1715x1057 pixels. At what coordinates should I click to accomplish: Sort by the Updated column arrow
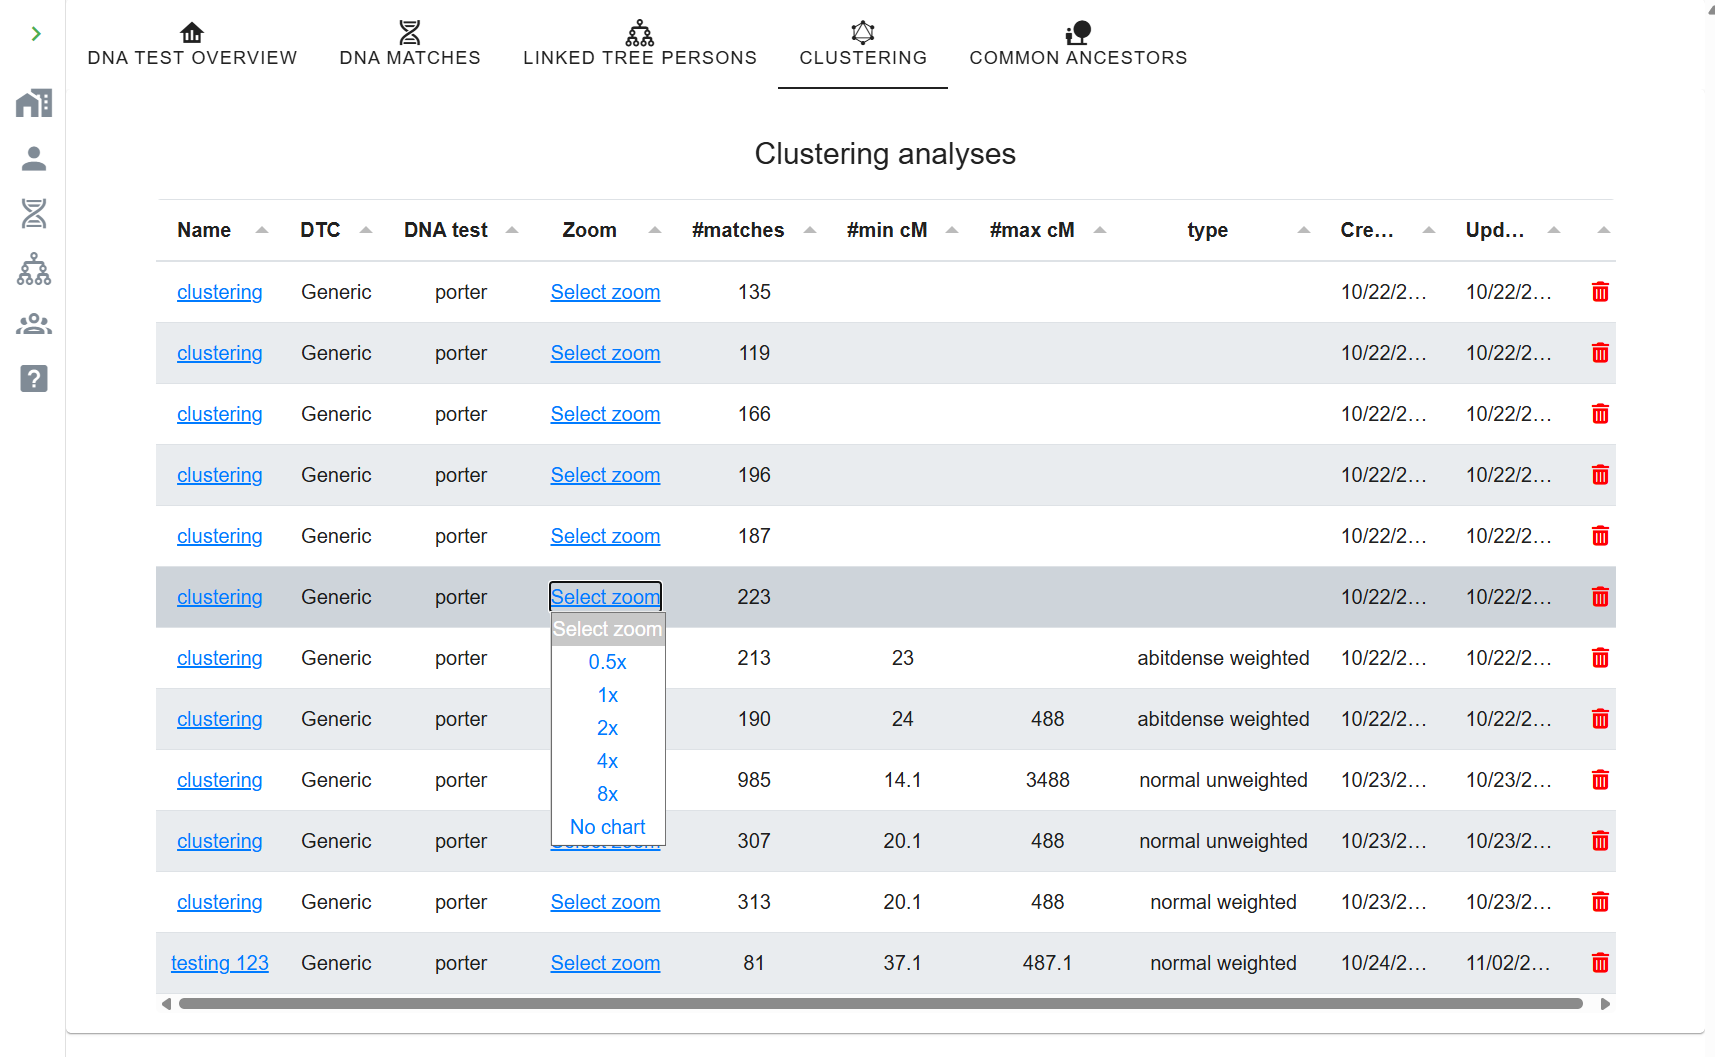point(1554,230)
